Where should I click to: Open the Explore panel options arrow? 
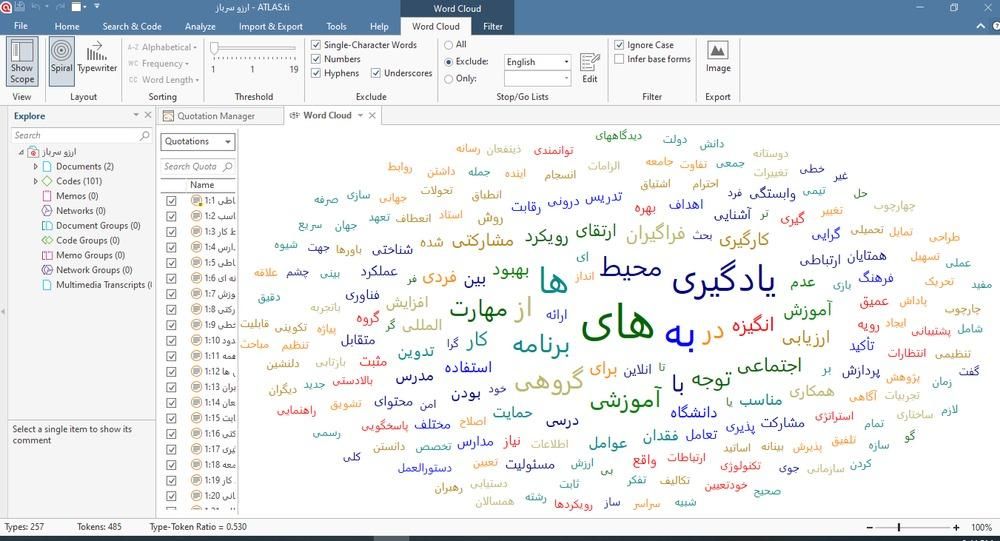coord(136,115)
